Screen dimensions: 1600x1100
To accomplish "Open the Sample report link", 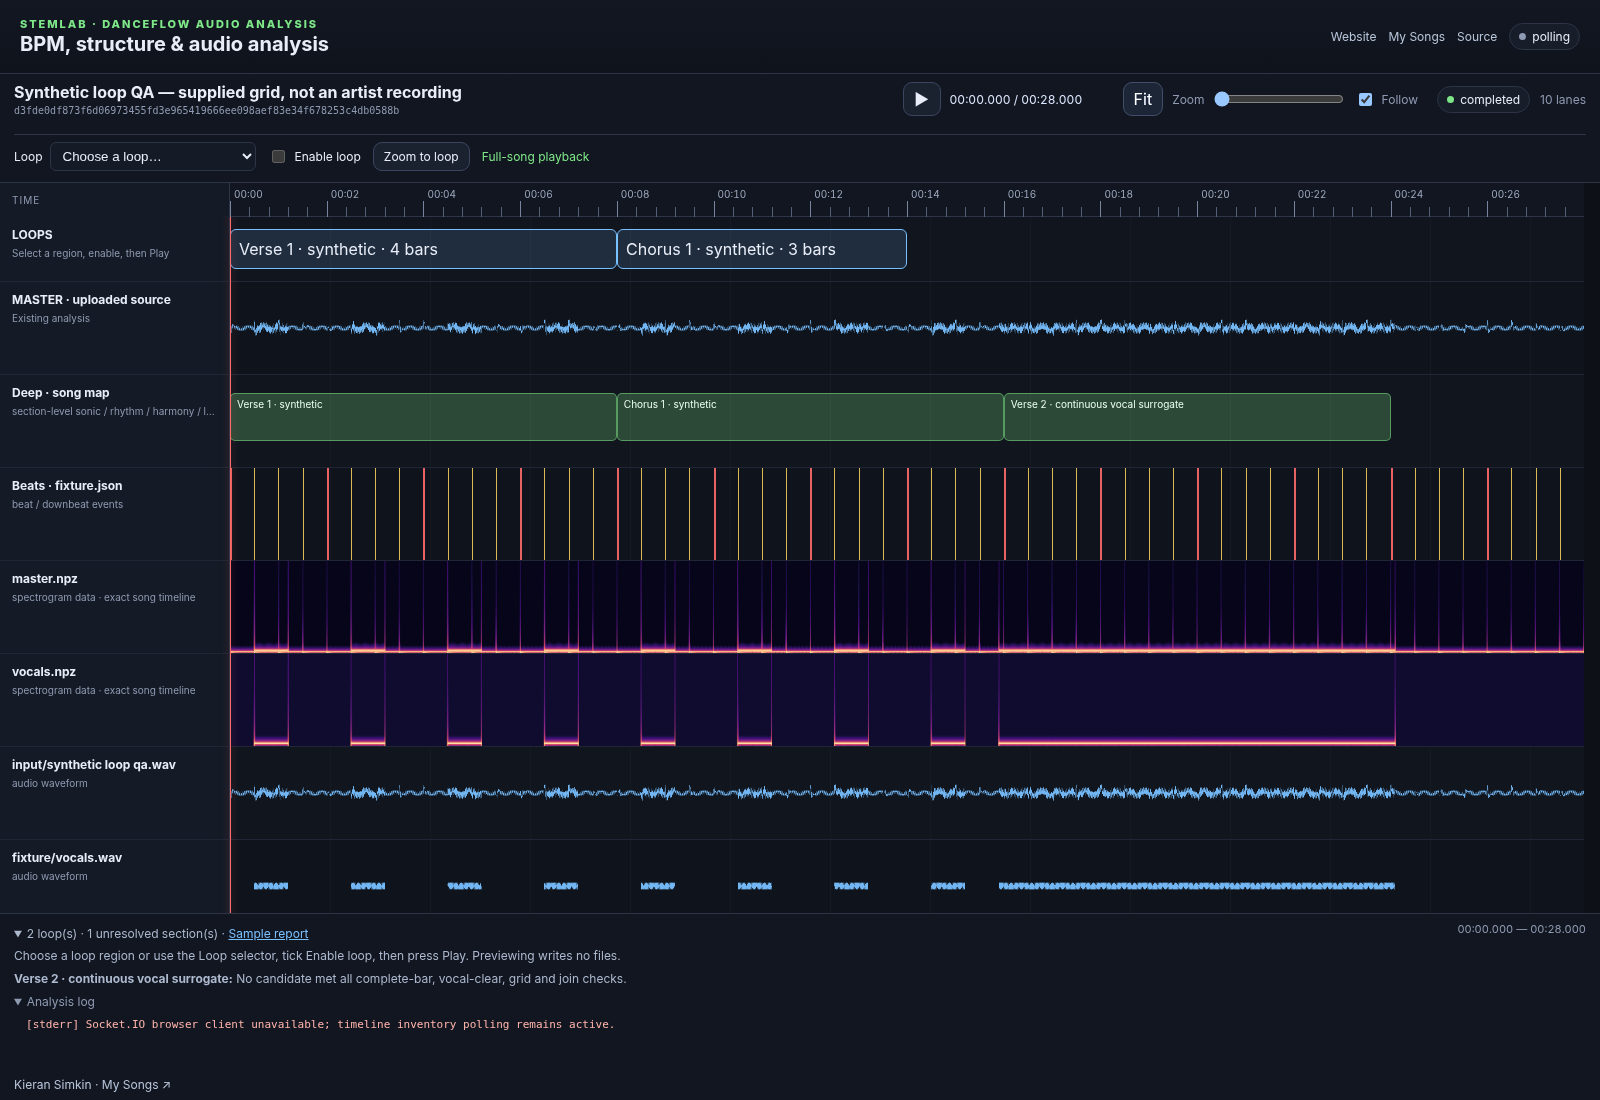I will coord(268,934).
